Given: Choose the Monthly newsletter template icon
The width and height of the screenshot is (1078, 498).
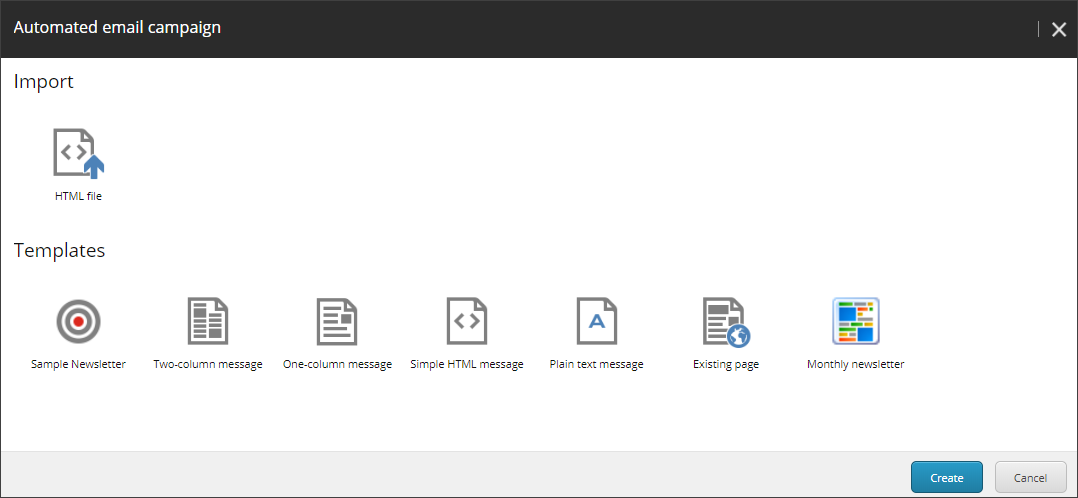Looking at the screenshot, I should click(x=856, y=321).
